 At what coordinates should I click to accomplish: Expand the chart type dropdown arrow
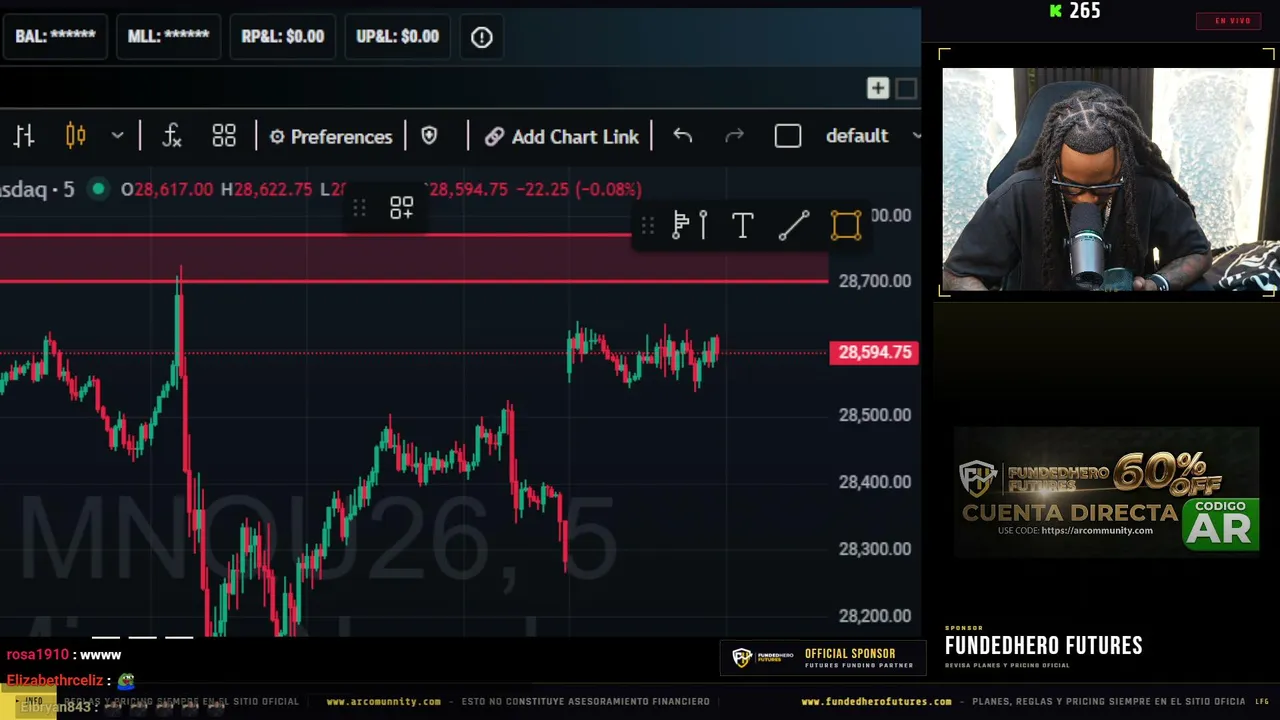[117, 136]
